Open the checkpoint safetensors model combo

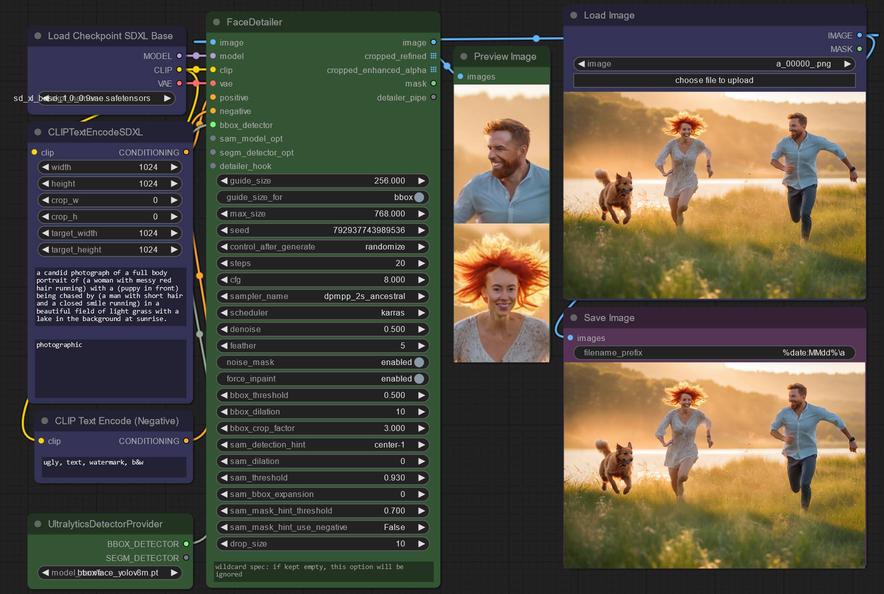[107, 98]
